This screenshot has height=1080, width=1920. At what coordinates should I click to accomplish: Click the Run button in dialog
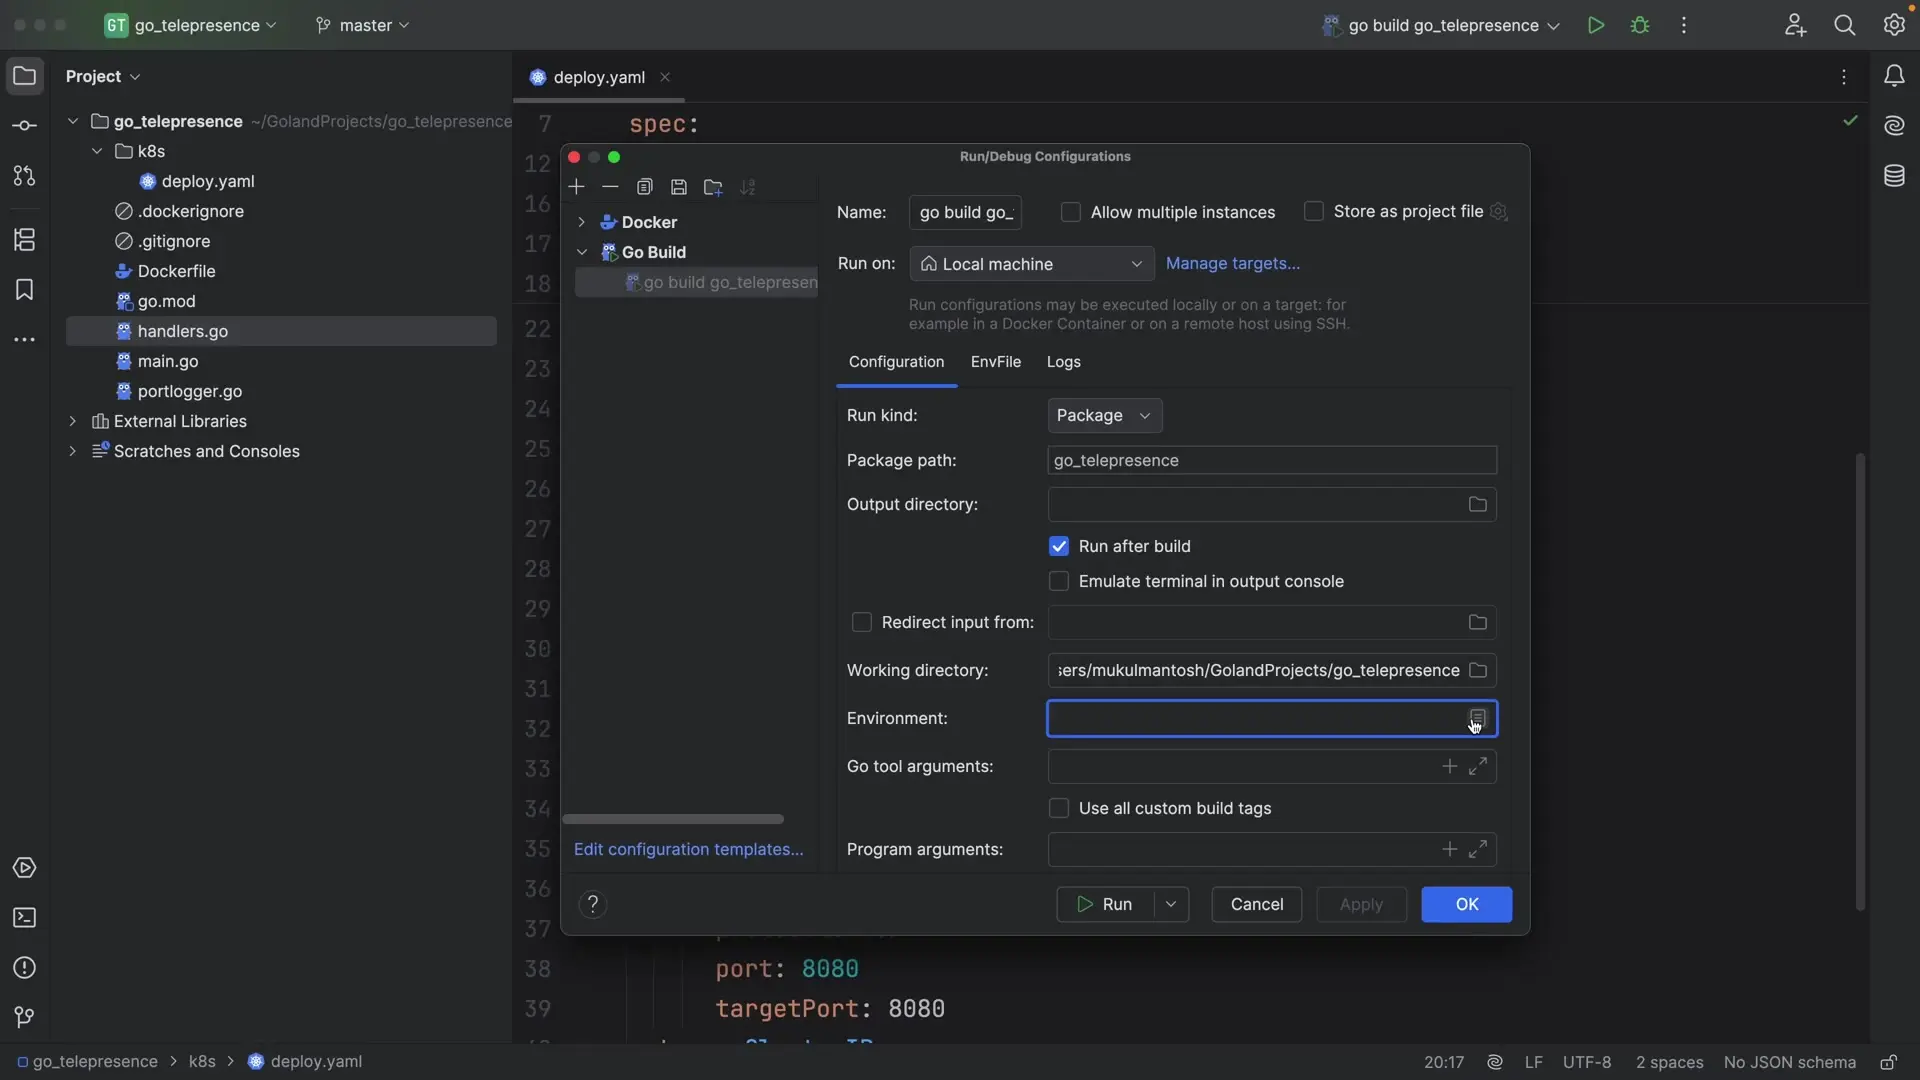click(1105, 904)
